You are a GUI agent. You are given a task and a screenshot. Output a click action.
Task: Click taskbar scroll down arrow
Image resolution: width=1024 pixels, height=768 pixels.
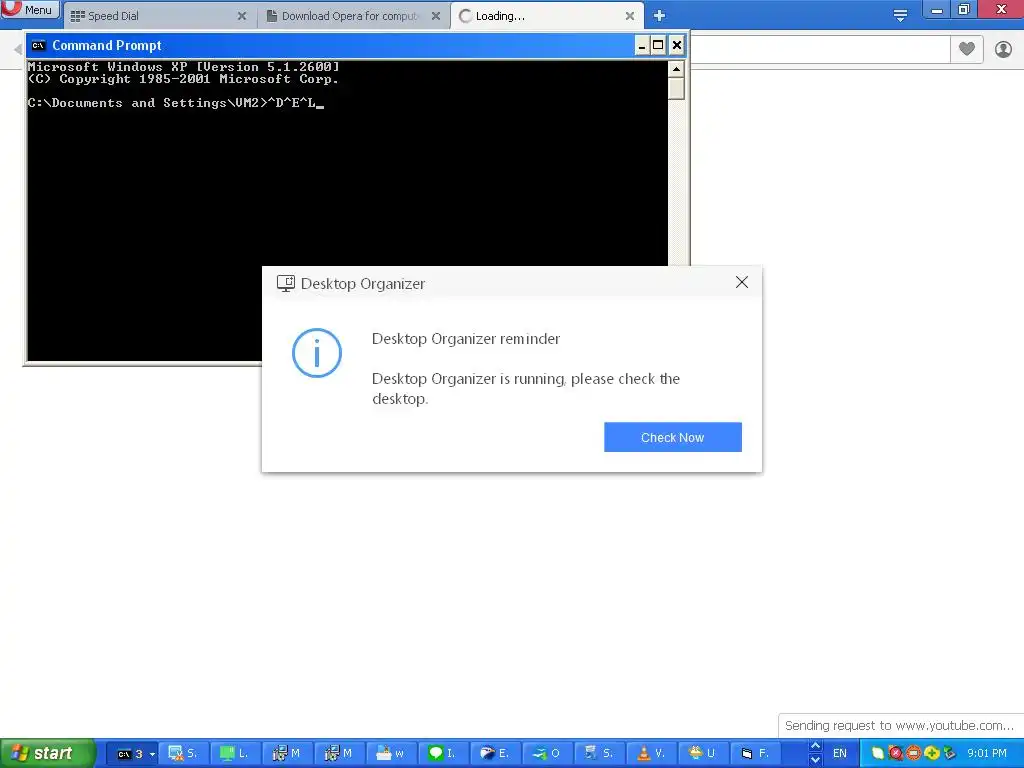[x=815, y=760]
